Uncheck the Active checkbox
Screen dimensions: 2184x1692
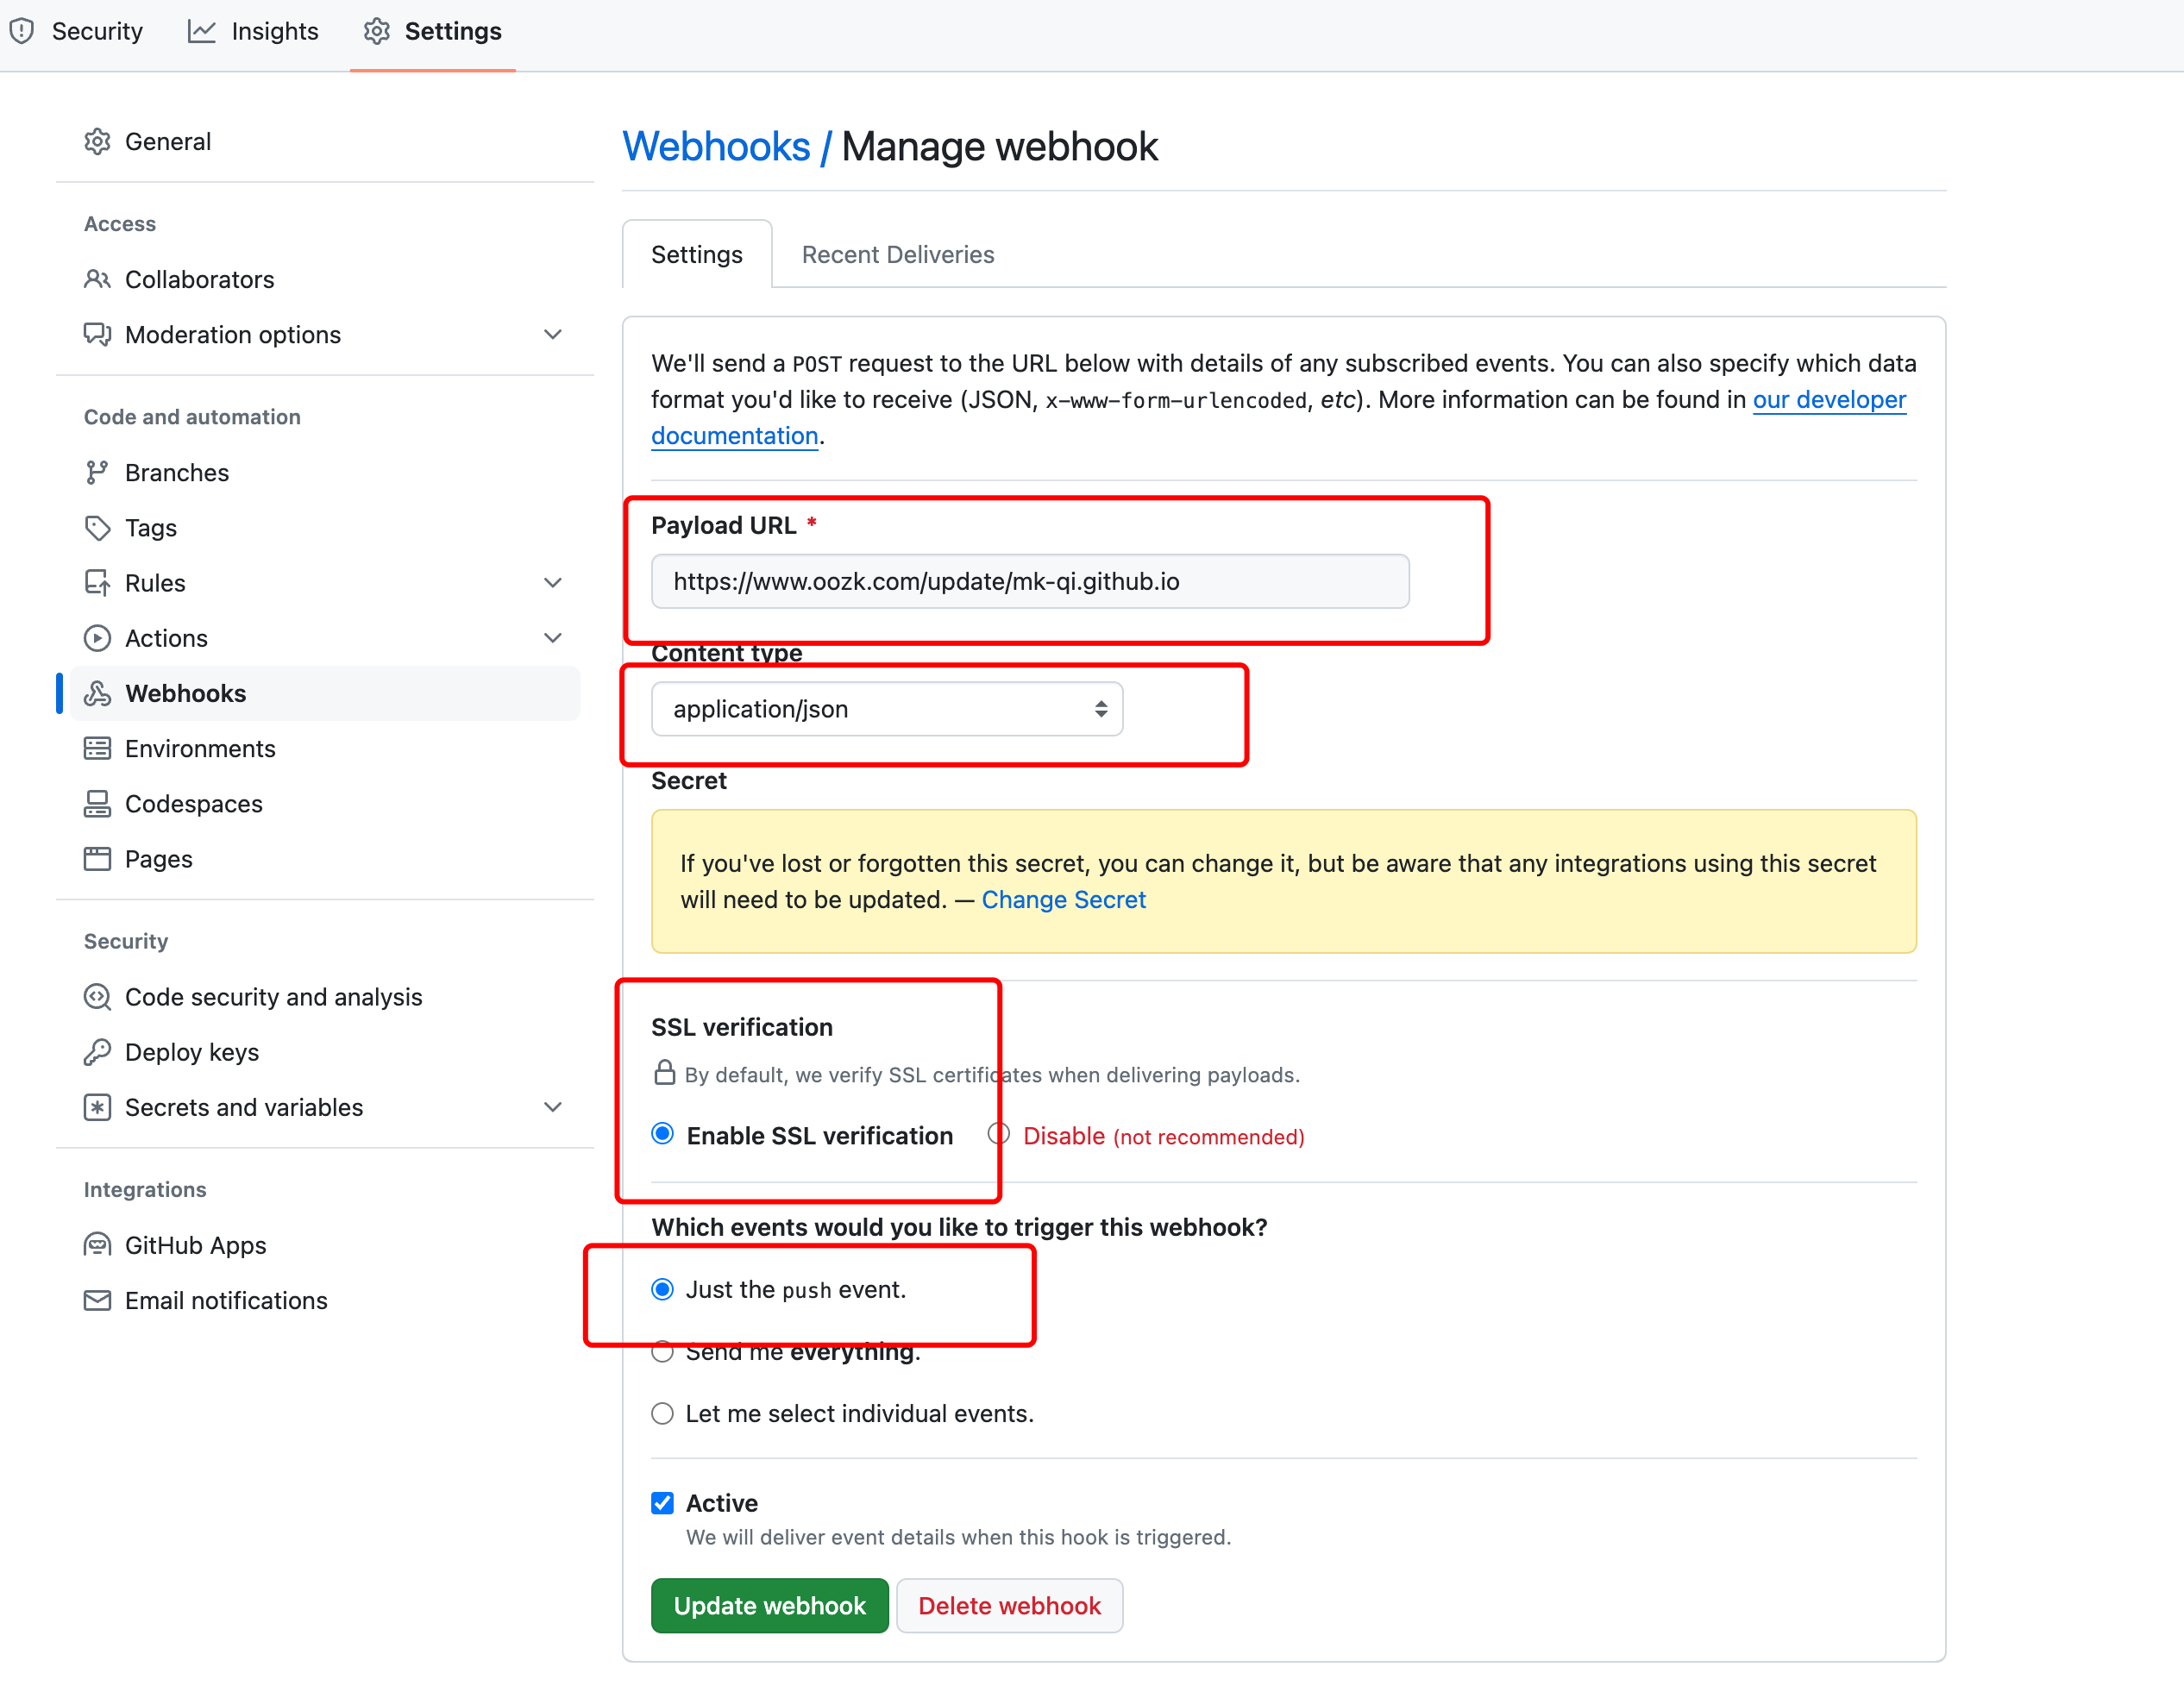click(x=662, y=1503)
